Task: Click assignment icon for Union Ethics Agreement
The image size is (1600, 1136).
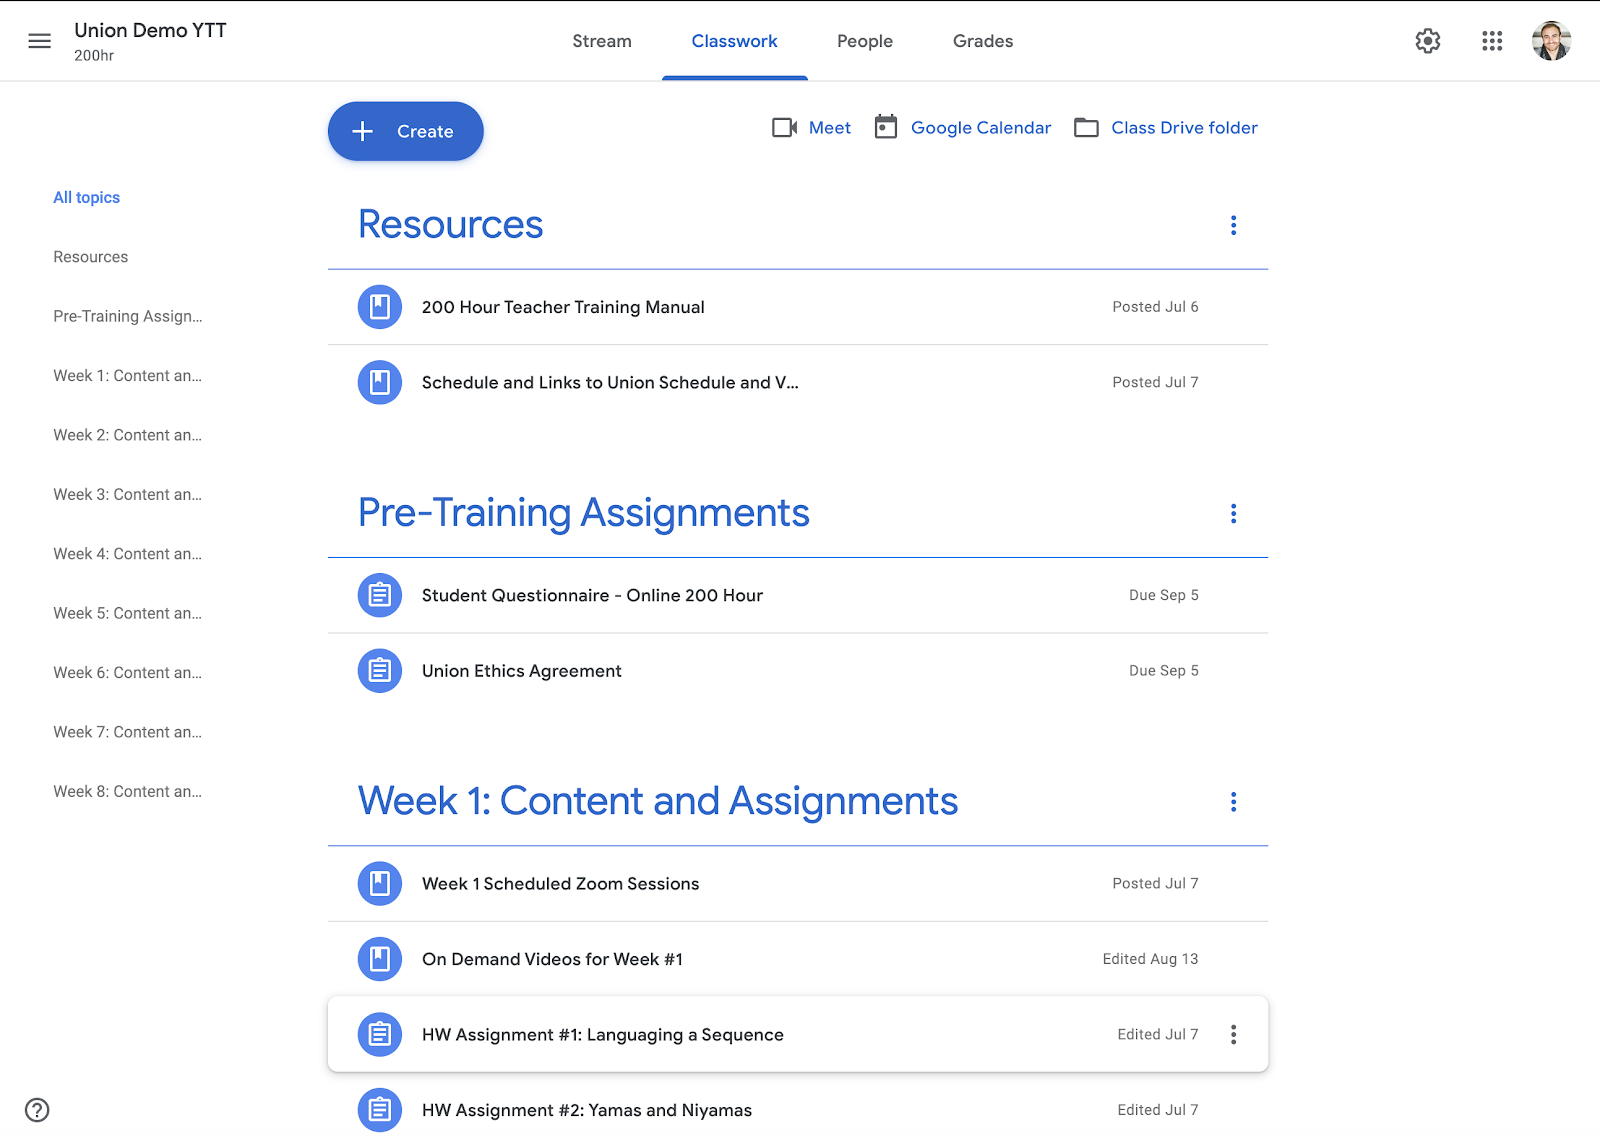Action: pyautogui.click(x=380, y=671)
